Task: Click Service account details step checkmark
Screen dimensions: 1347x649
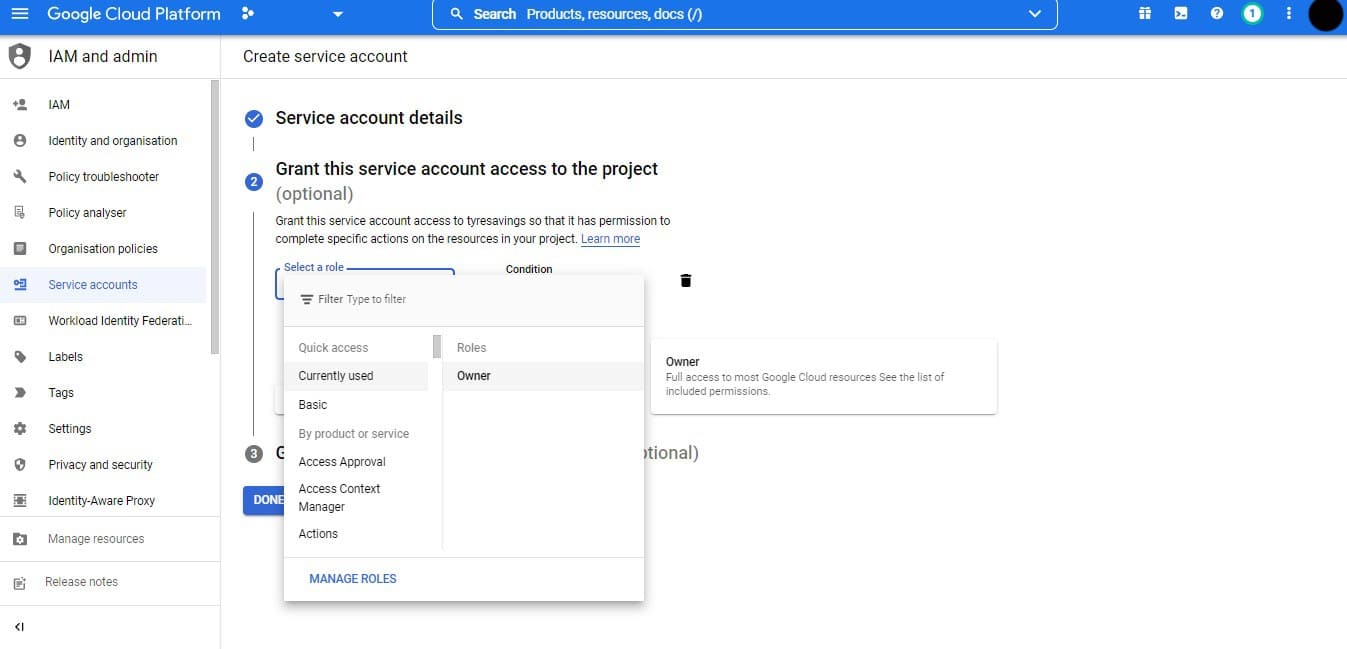Action: [x=254, y=118]
